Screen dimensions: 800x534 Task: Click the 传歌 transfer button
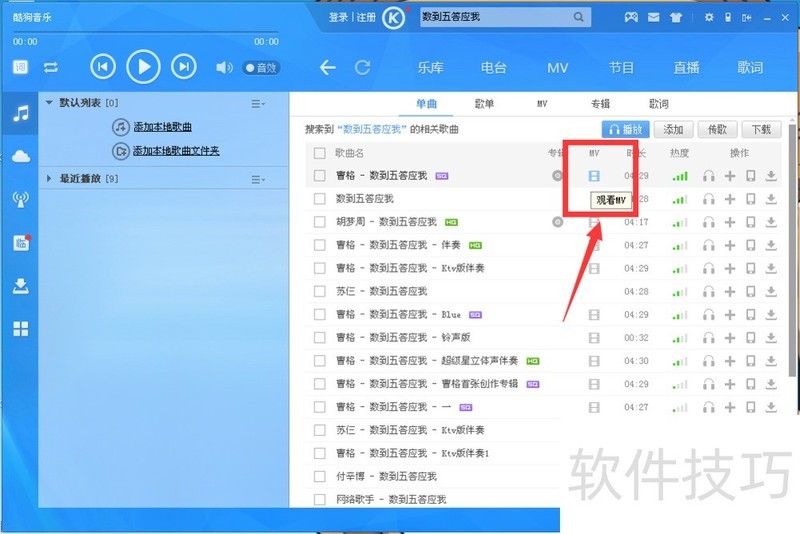pos(717,130)
